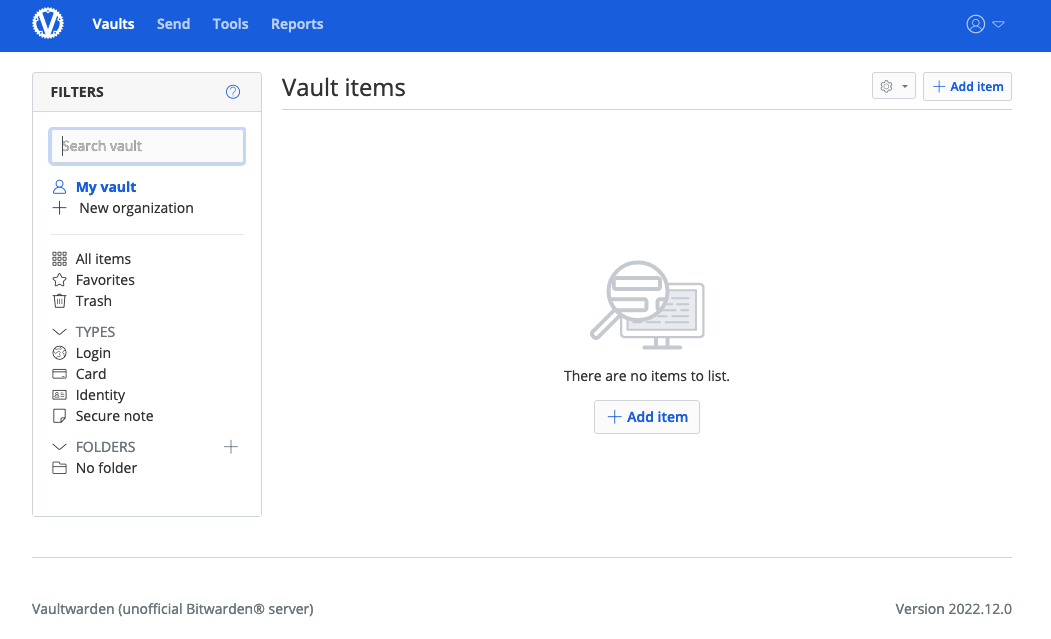This screenshot has width=1051, height=639.
Task: Click the Vaultwarden logo icon
Action: [x=48, y=24]
